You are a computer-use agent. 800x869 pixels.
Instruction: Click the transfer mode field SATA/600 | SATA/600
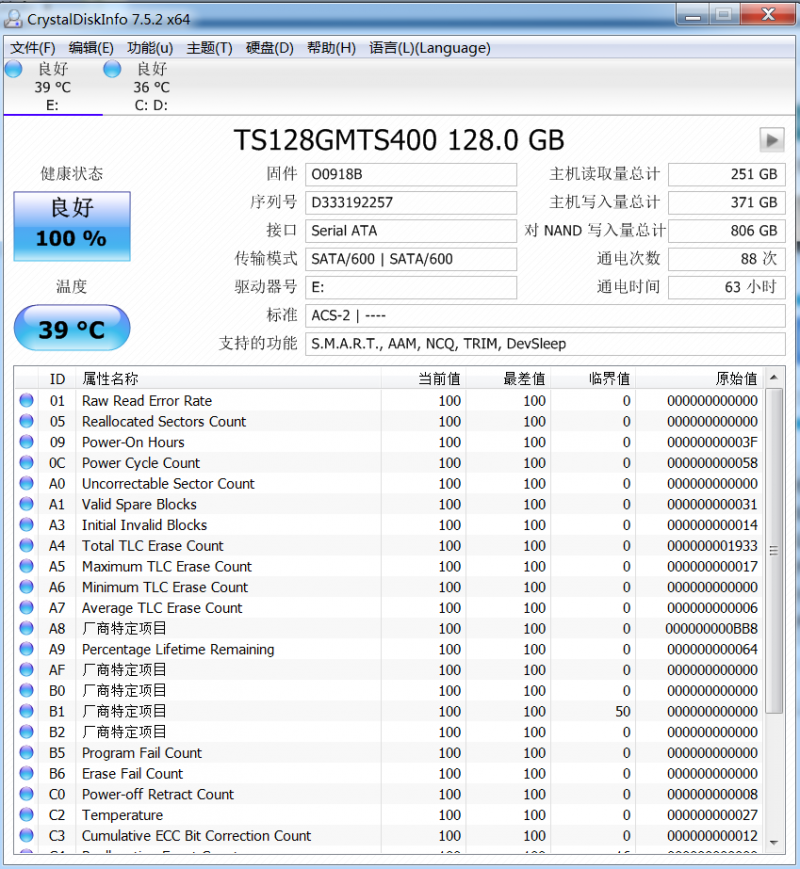click(x=411, y=259)
